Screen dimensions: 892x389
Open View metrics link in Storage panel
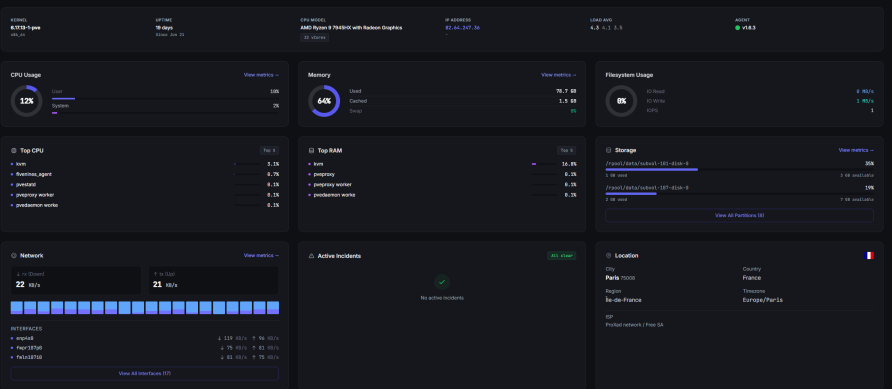[856, 150]
